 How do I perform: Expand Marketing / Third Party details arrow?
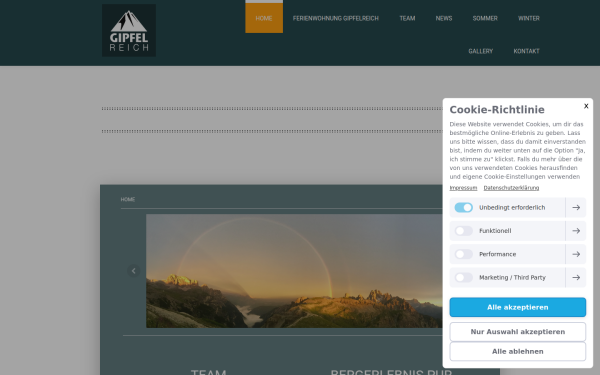tap(576, 277)
